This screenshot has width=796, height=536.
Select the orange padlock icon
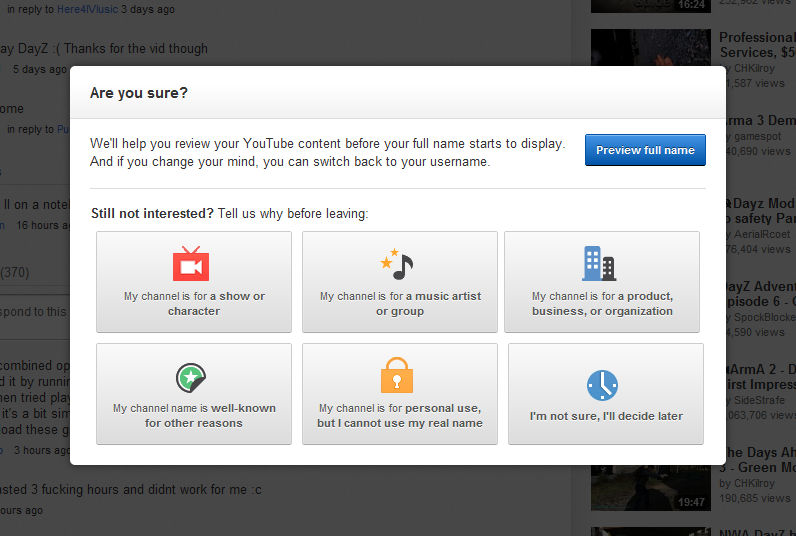point(397,375)
